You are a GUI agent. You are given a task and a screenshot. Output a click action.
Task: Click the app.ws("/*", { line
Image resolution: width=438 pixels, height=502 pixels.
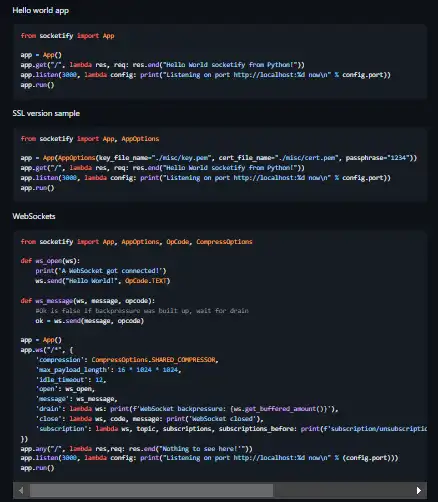click(x=47, y=350)
